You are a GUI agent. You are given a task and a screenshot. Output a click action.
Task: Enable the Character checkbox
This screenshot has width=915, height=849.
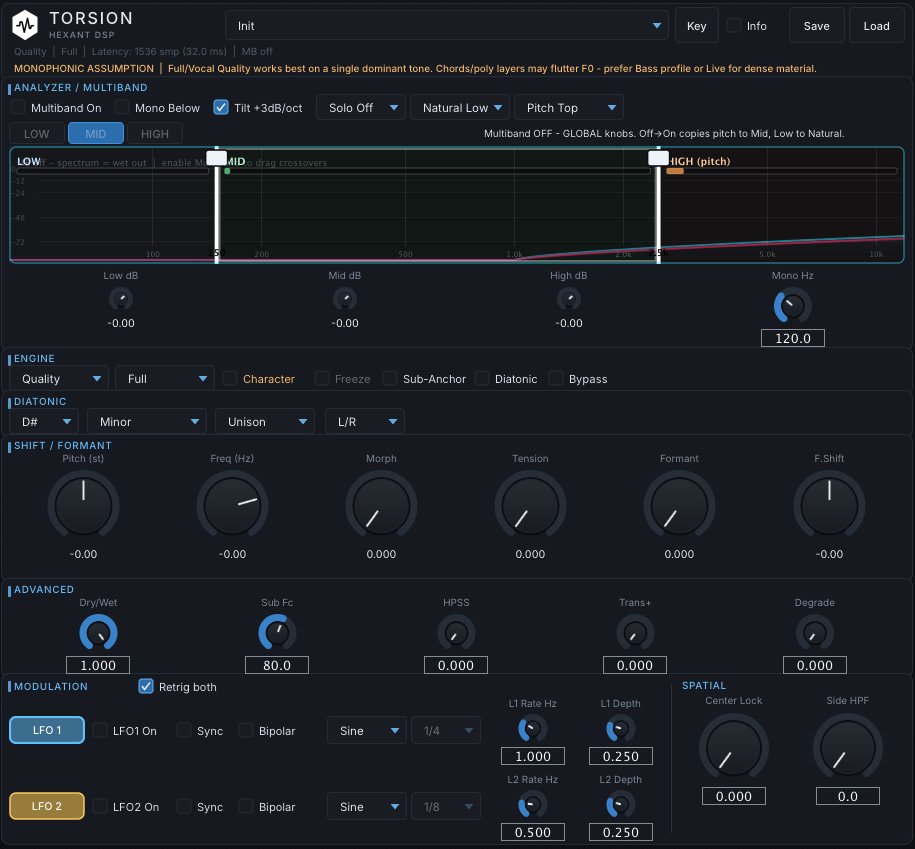(230, 379)
